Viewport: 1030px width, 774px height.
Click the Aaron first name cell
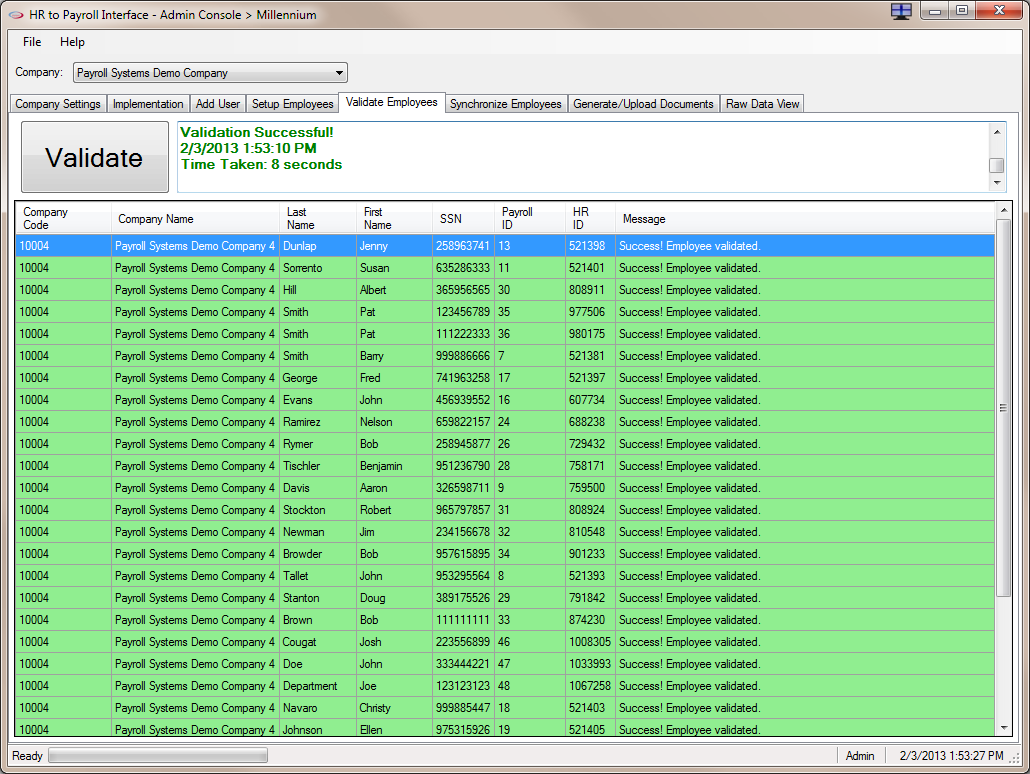pyautogui.click(x=394, y=488)
